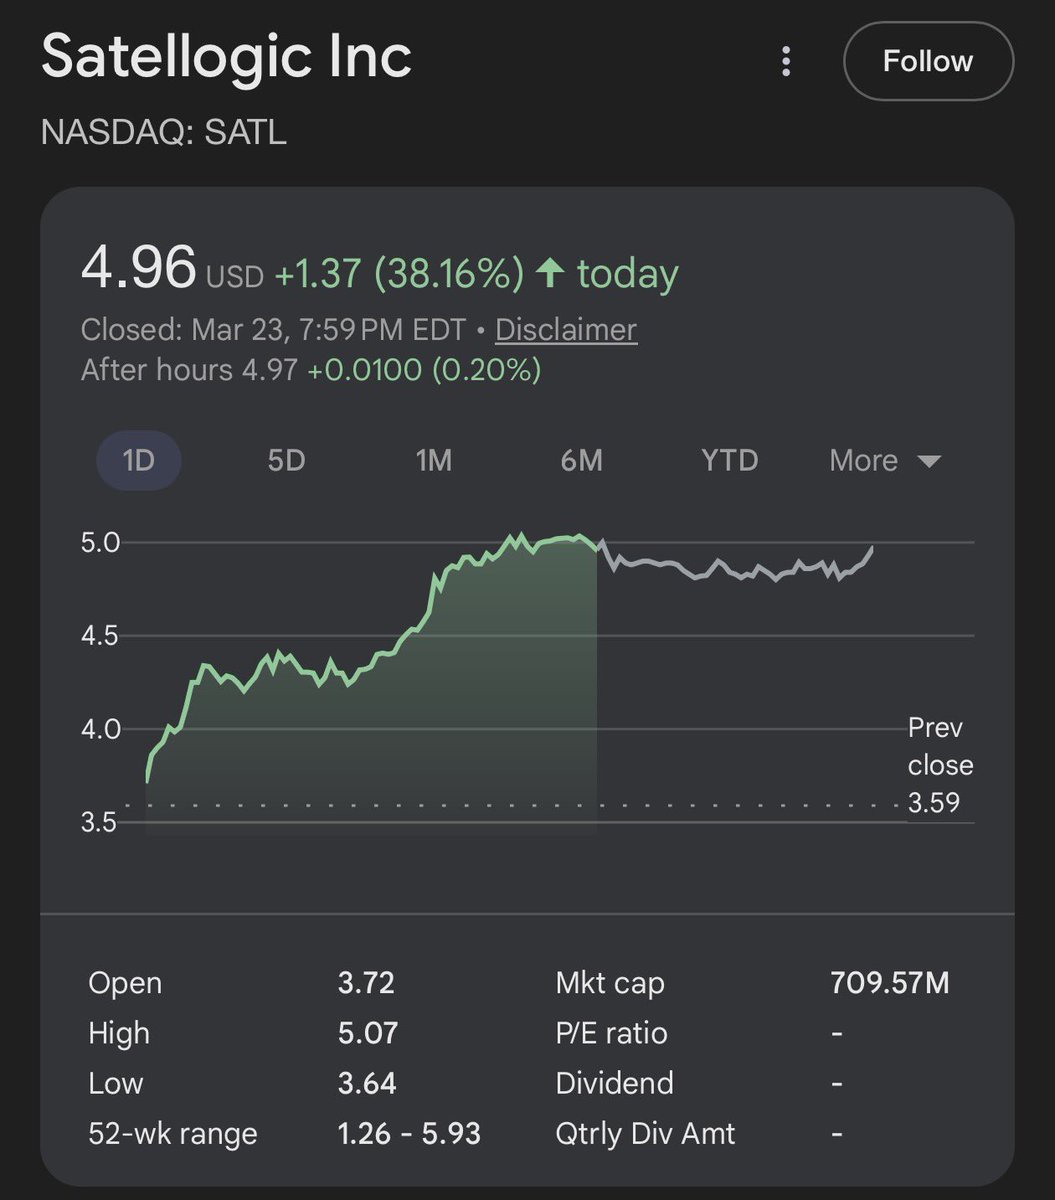Show the 1M chart range
The height and width of the screenshot is (1200, 1055).
[434, 460]
